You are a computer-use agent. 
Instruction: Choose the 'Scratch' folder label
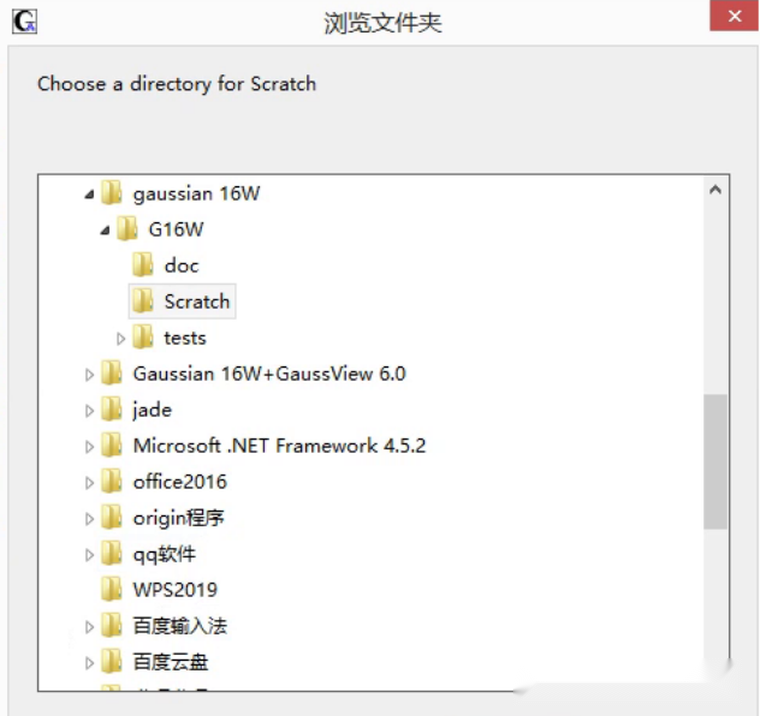coord(197,302)
